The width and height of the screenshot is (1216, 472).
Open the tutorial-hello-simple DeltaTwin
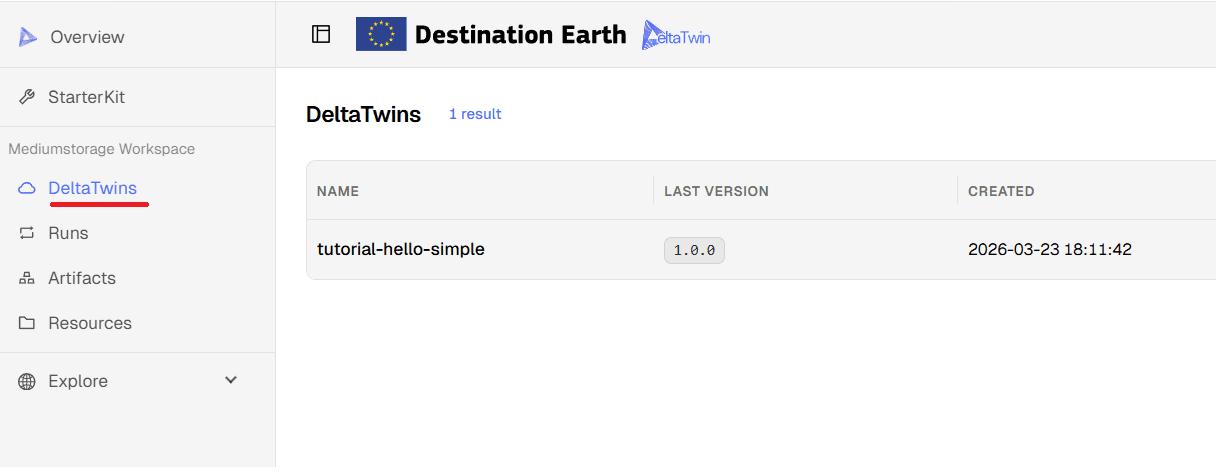pos(401,249)
